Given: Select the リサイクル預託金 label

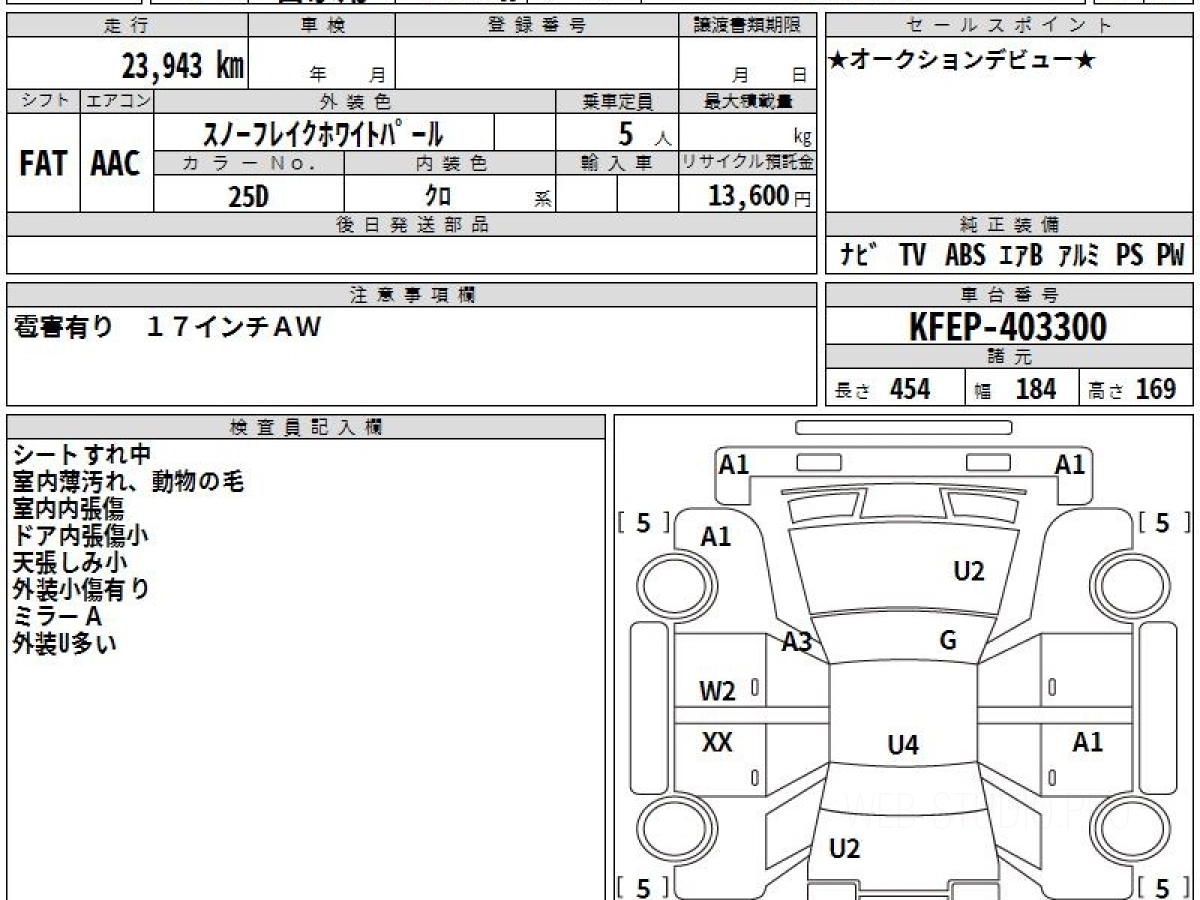Looking at the screenshot, I should [747, 164].
